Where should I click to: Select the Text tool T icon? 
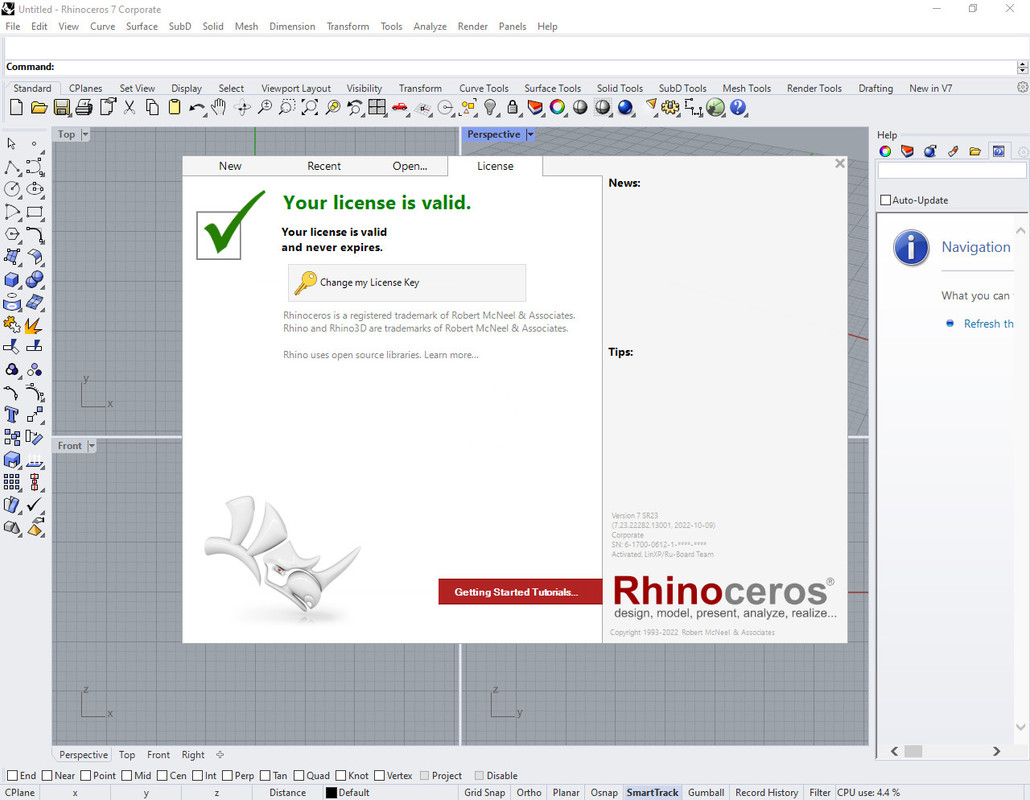[12, 414]
